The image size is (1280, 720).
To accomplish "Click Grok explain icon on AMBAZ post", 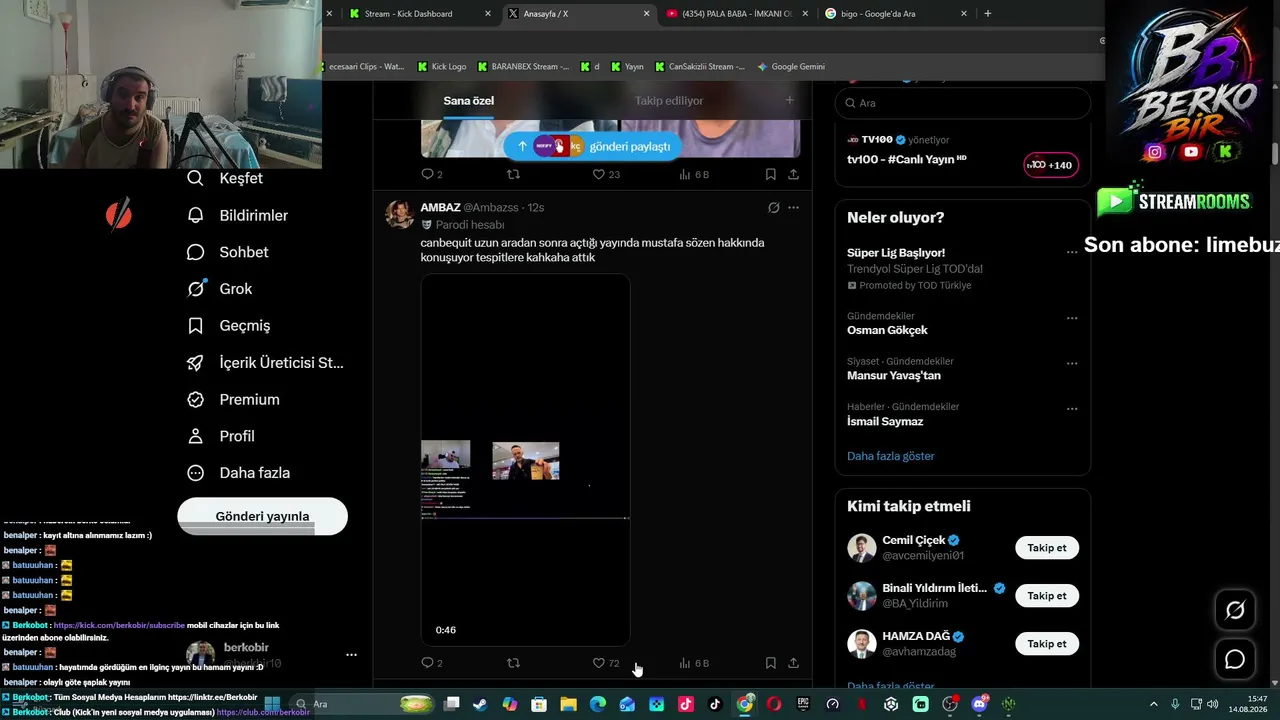I will click(x=773, y=208).
